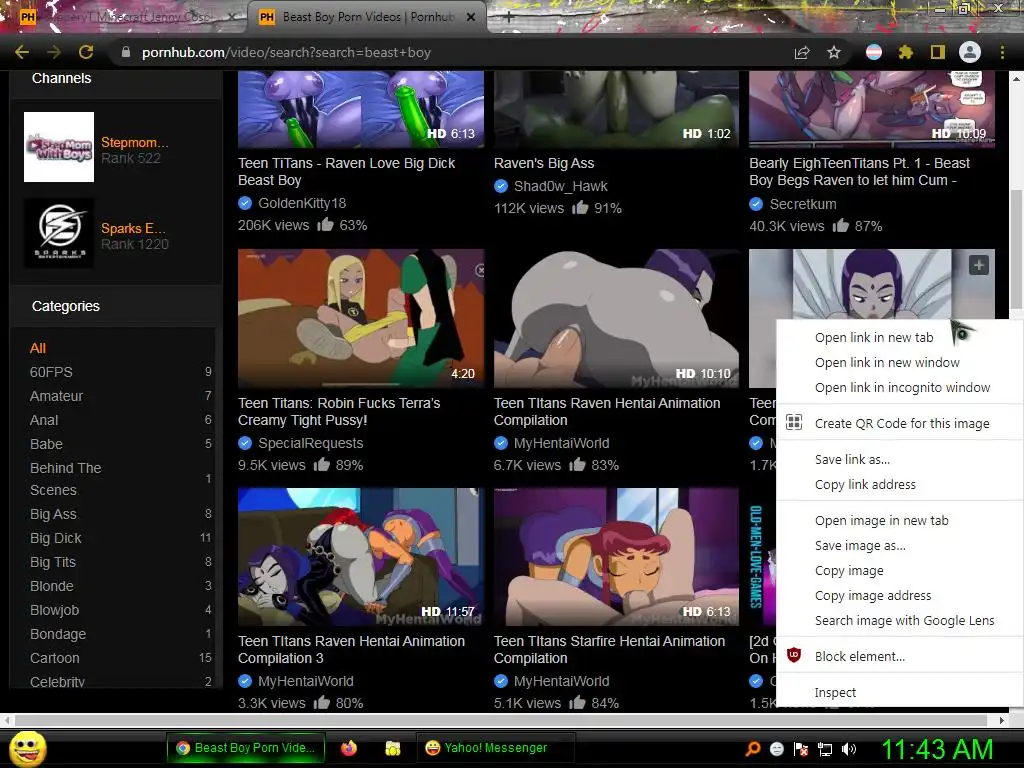
Task: Open a new tab with plus button
Action: click(509, 17)
